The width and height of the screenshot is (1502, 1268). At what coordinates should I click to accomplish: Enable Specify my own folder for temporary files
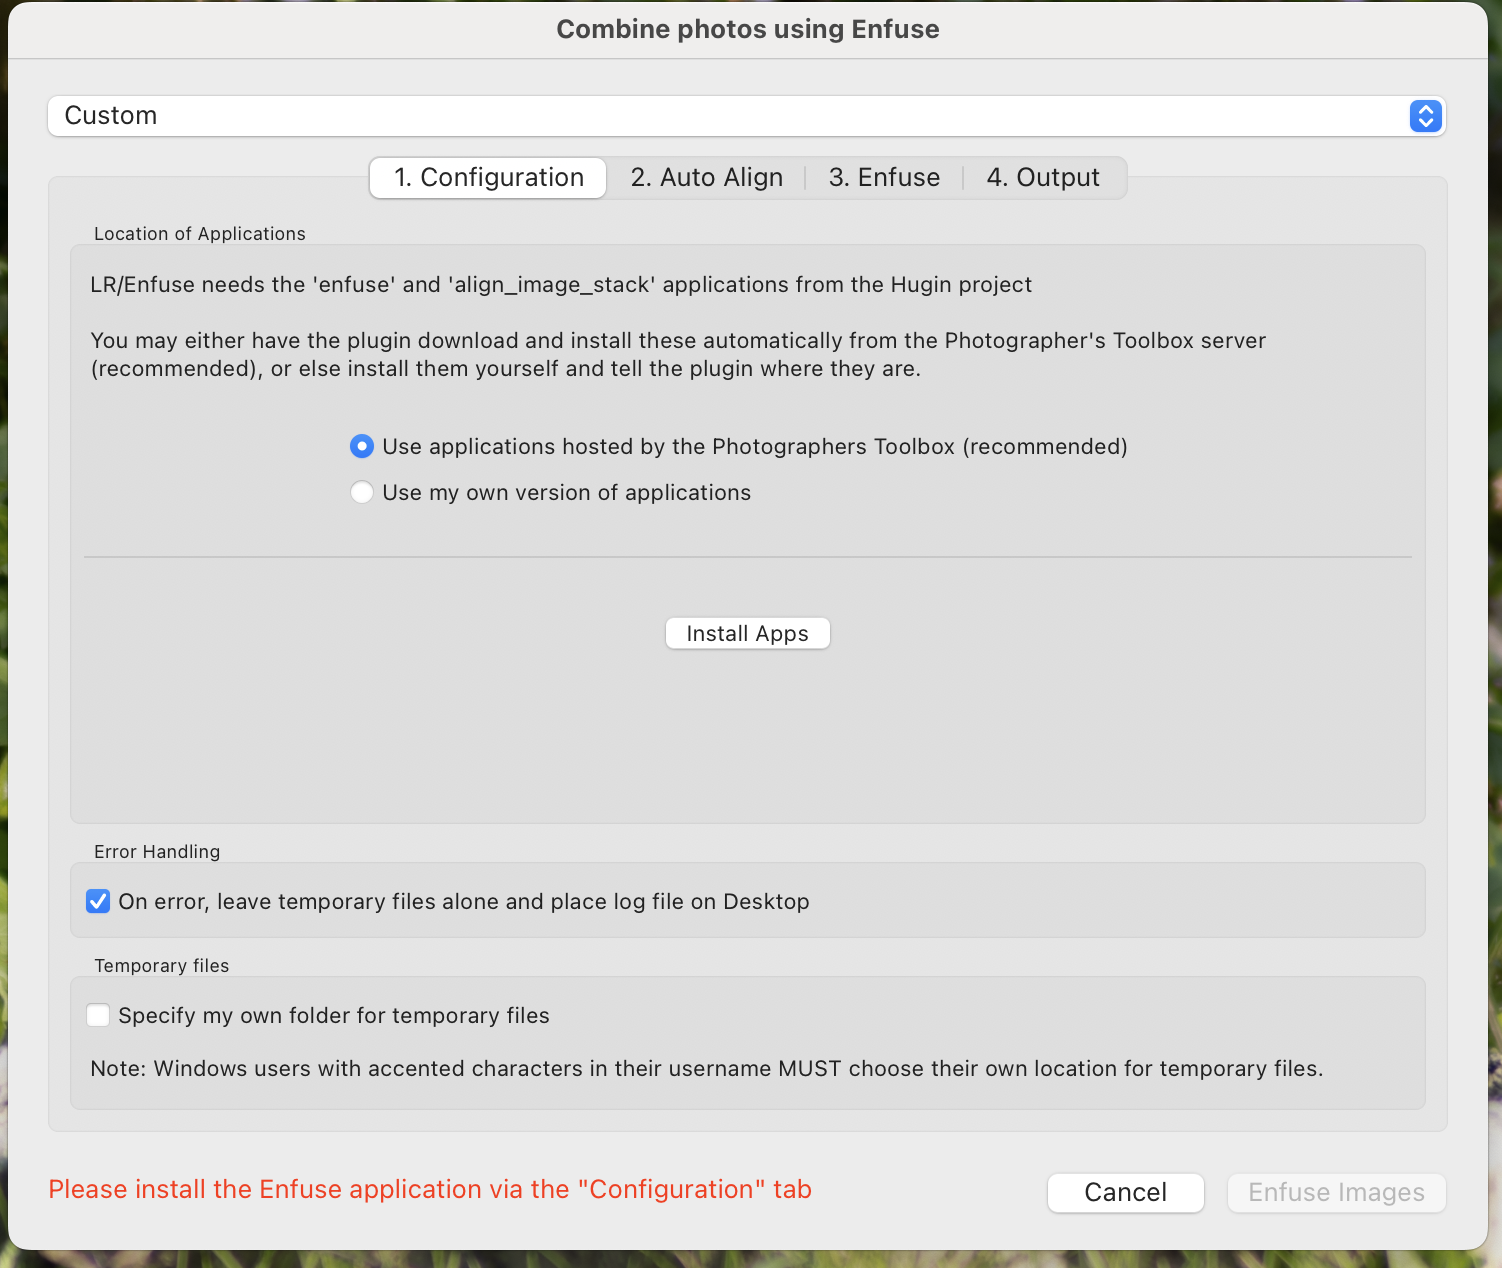pos(98,1016)
